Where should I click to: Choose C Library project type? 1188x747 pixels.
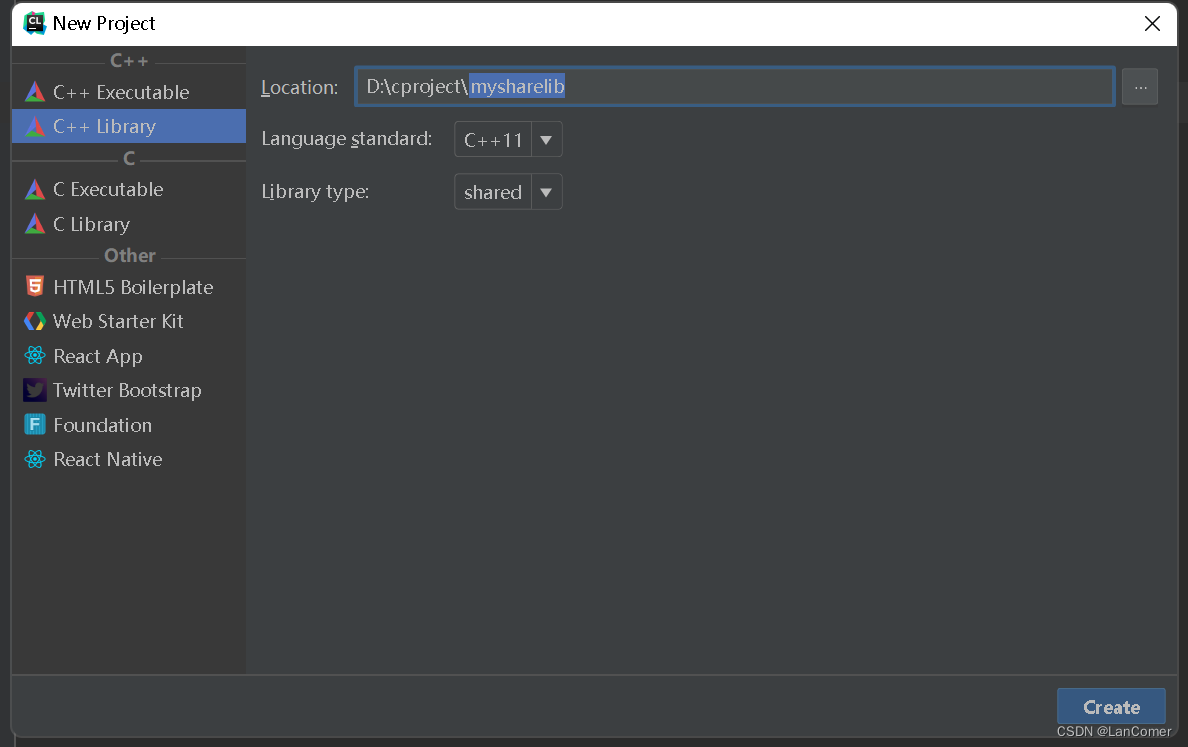coord(129,224)
